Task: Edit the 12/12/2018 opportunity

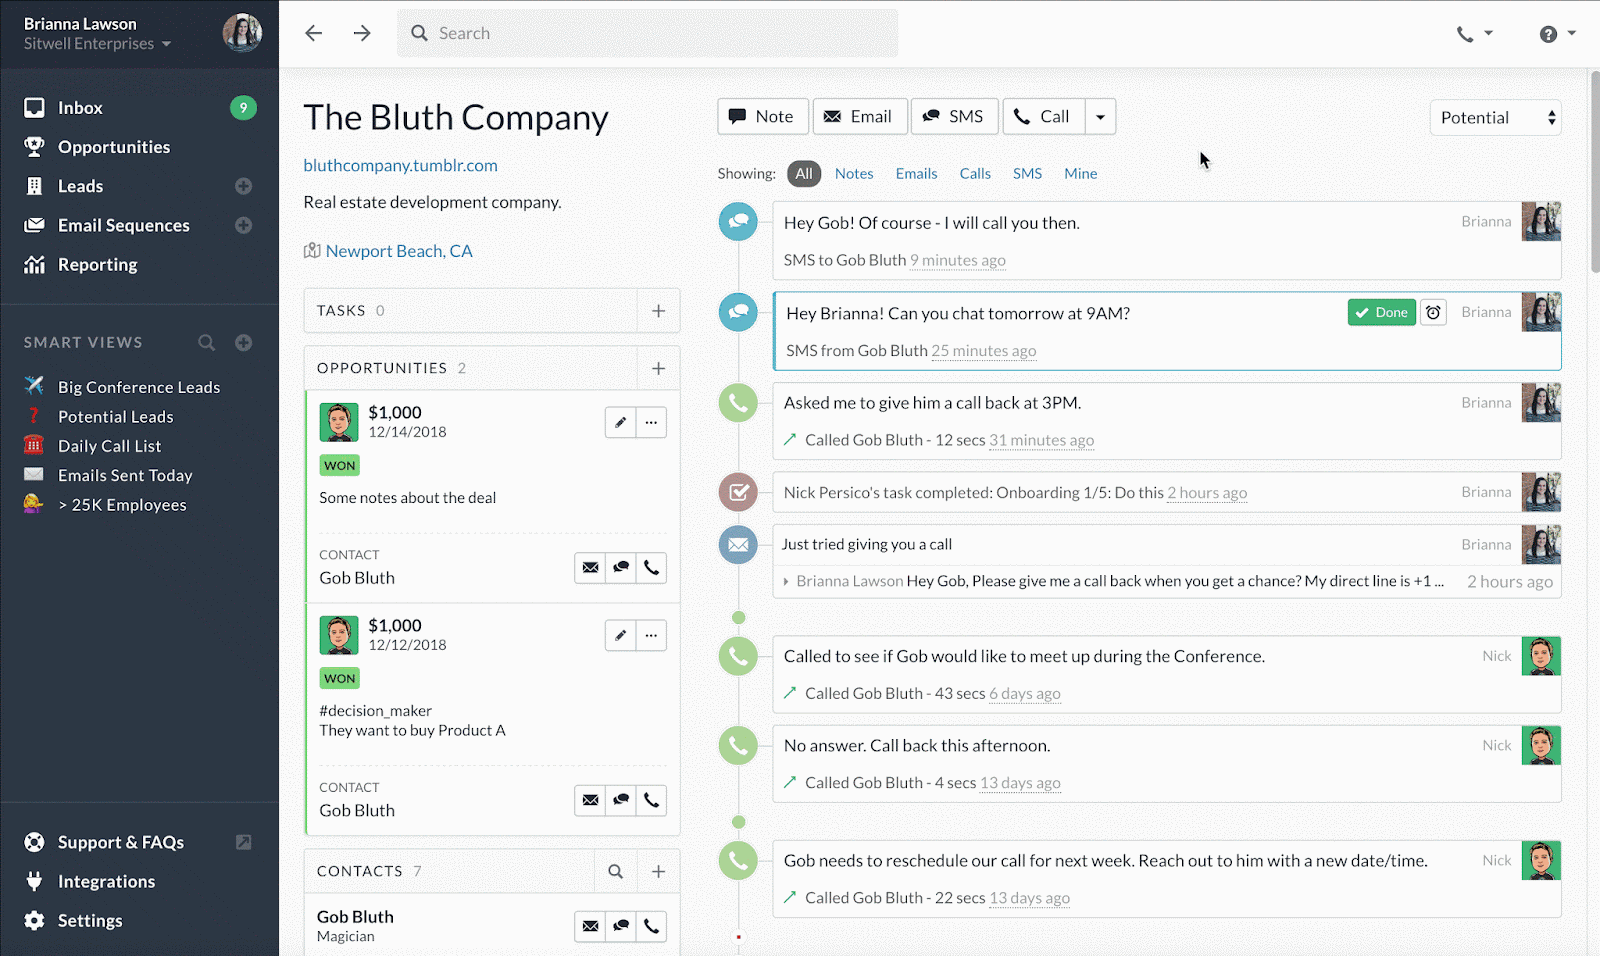Action: tap(620, 635)
